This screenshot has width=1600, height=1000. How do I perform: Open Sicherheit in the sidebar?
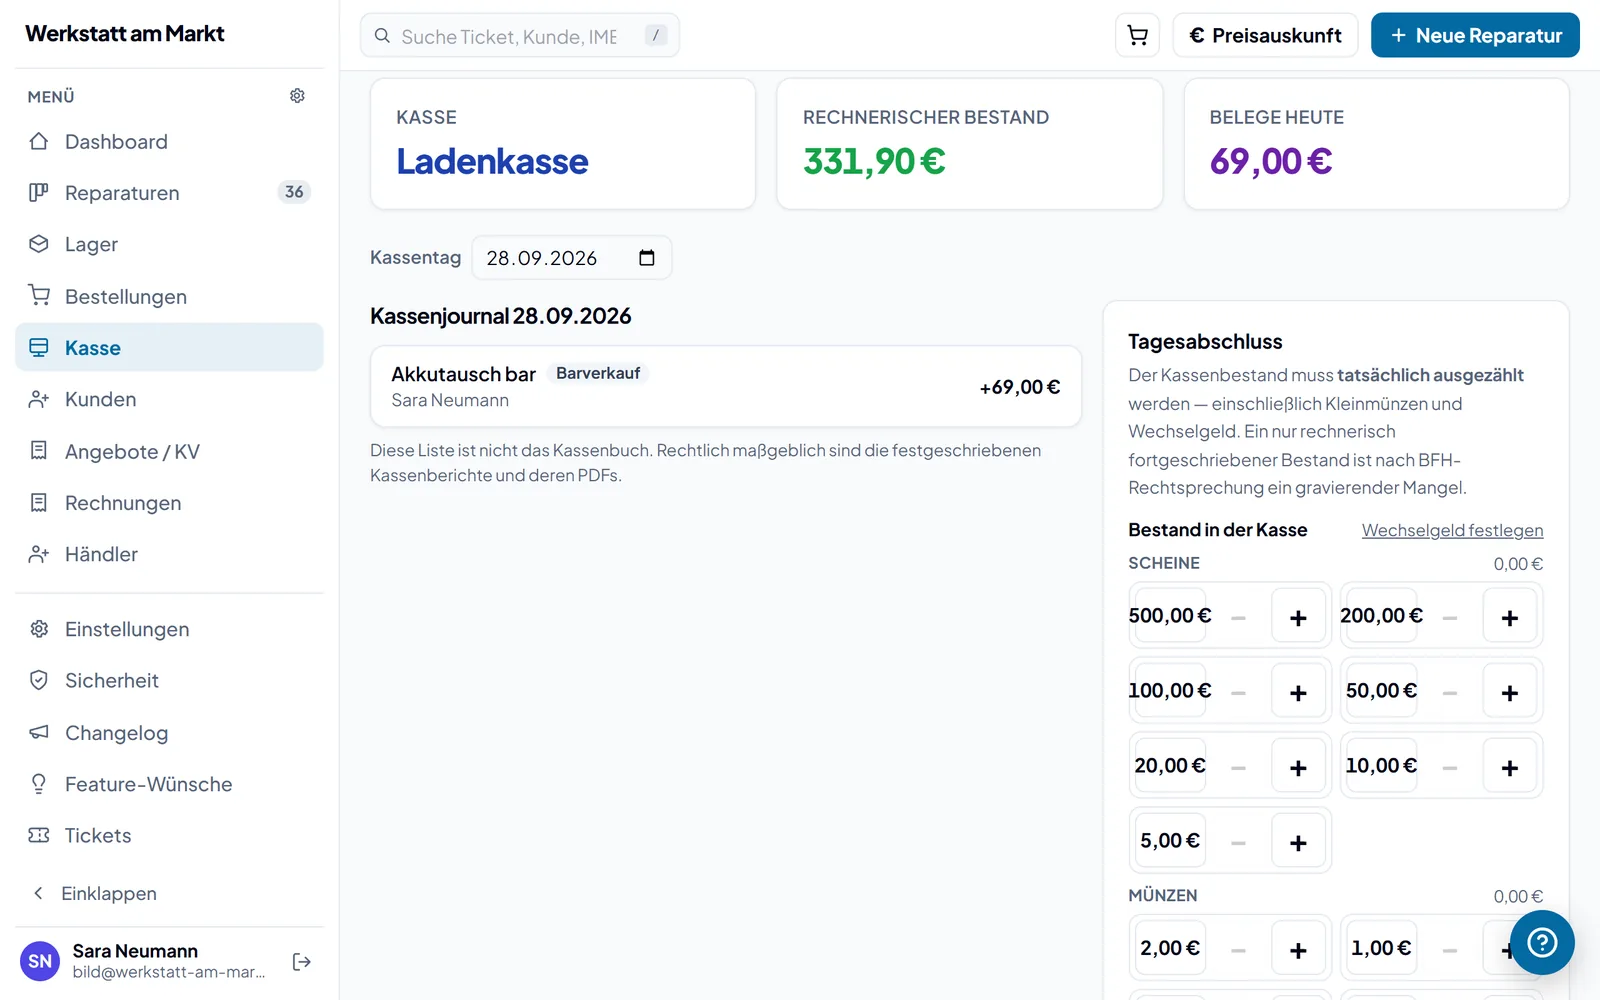(x=169, y=680)
